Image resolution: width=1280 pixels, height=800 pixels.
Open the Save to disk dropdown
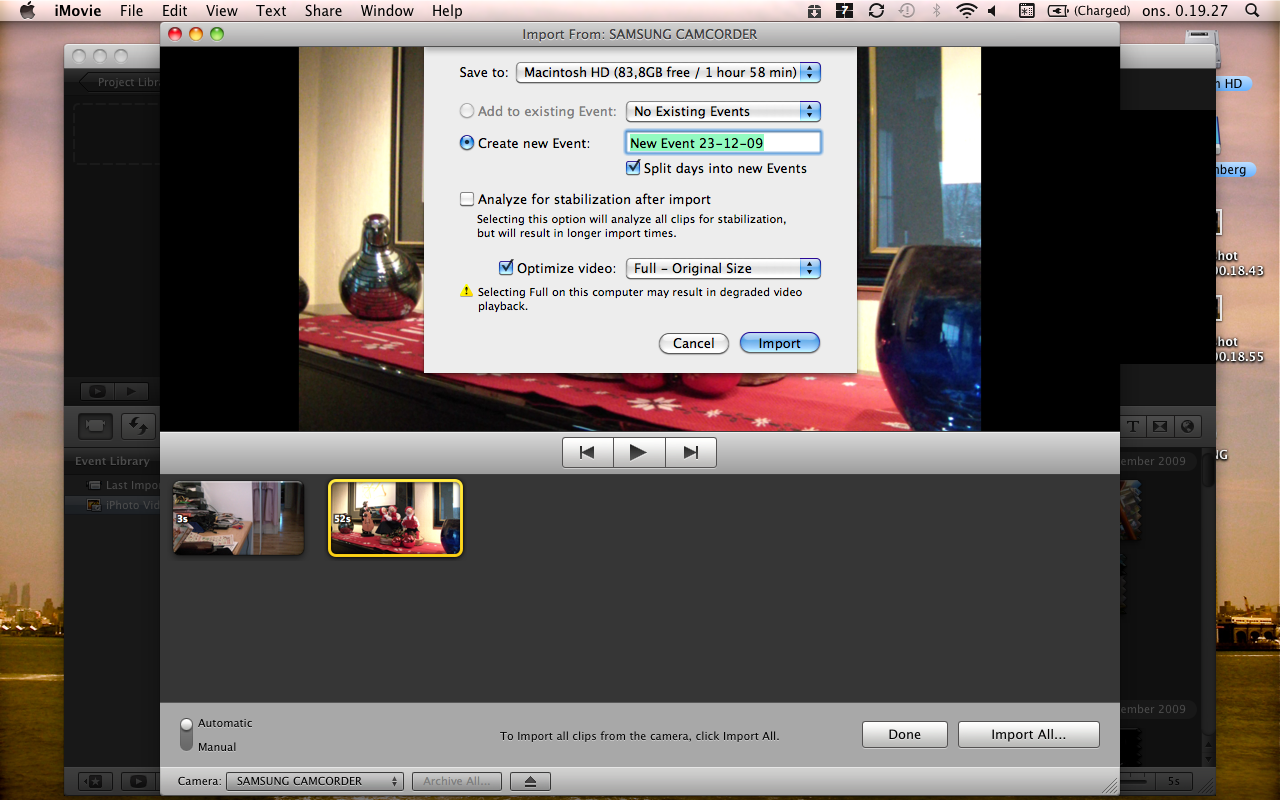[669, 72]
